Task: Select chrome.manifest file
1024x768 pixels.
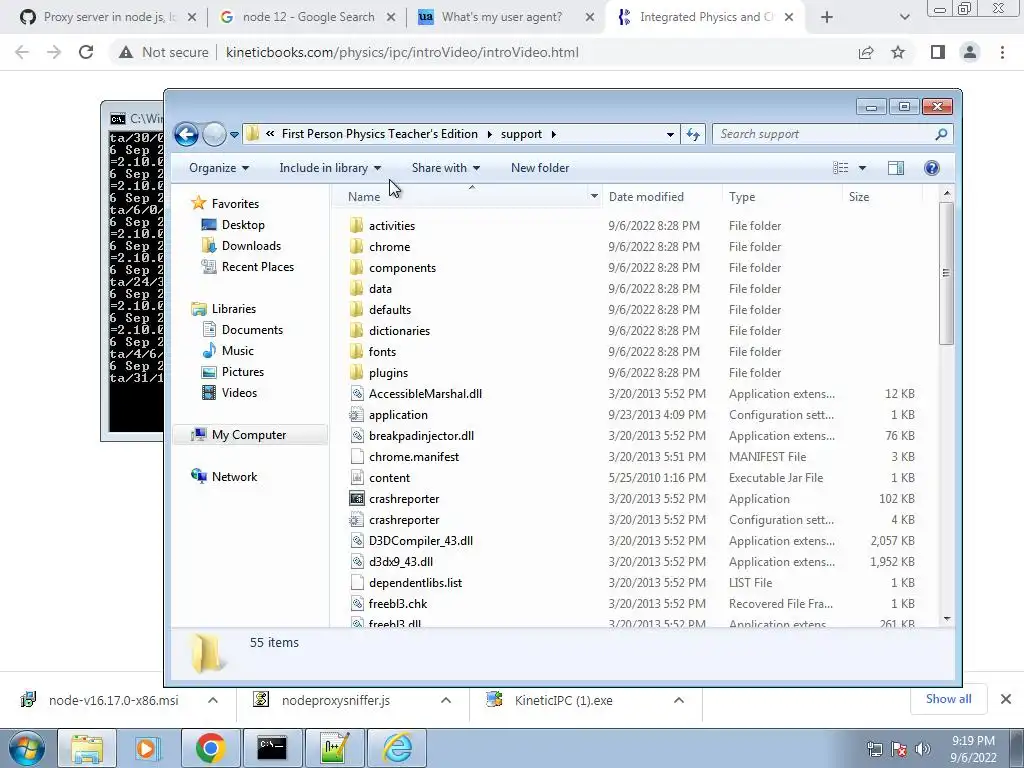Action: (x=413, y=457)
